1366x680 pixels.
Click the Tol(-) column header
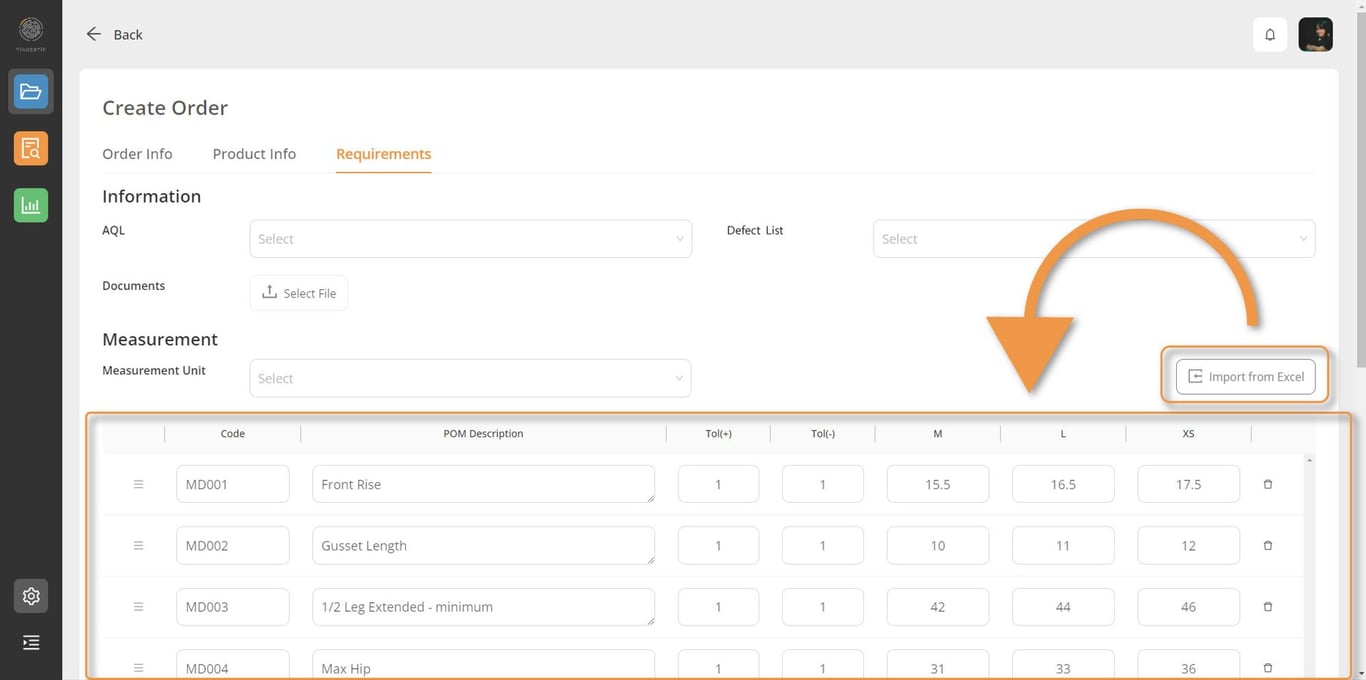click(822, 434)
